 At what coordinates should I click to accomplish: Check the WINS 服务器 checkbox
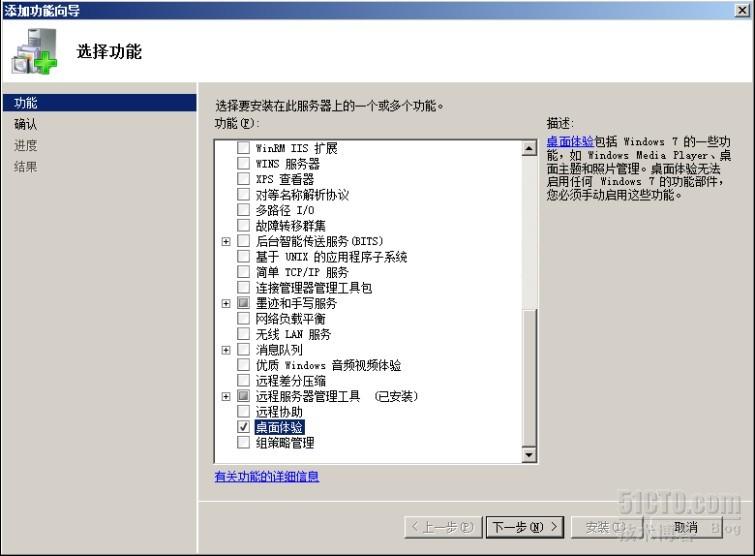244,163
